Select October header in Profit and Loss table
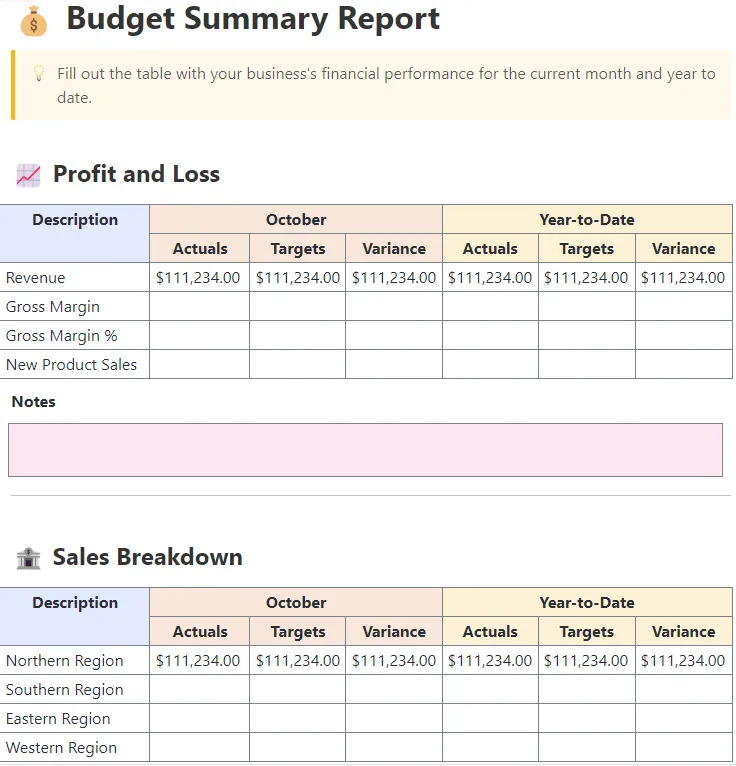Image resolution: width=736 pixels, height=766 pixels. point(296,220)
